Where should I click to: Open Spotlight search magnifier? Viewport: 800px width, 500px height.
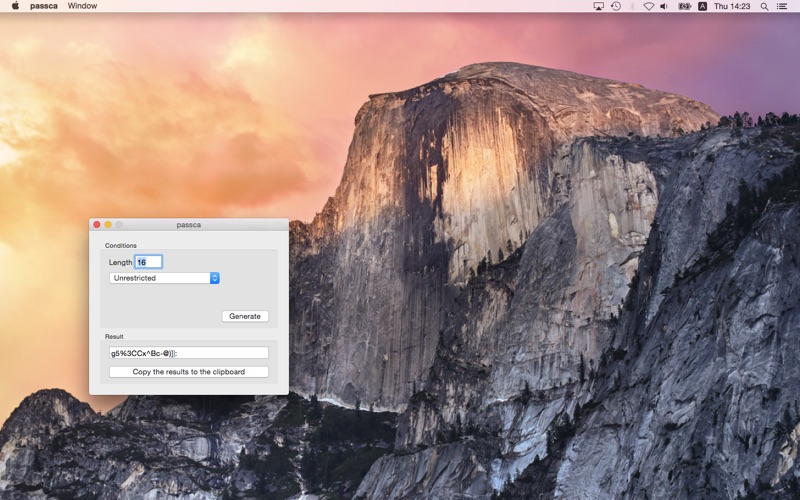[x=764, y=6]
